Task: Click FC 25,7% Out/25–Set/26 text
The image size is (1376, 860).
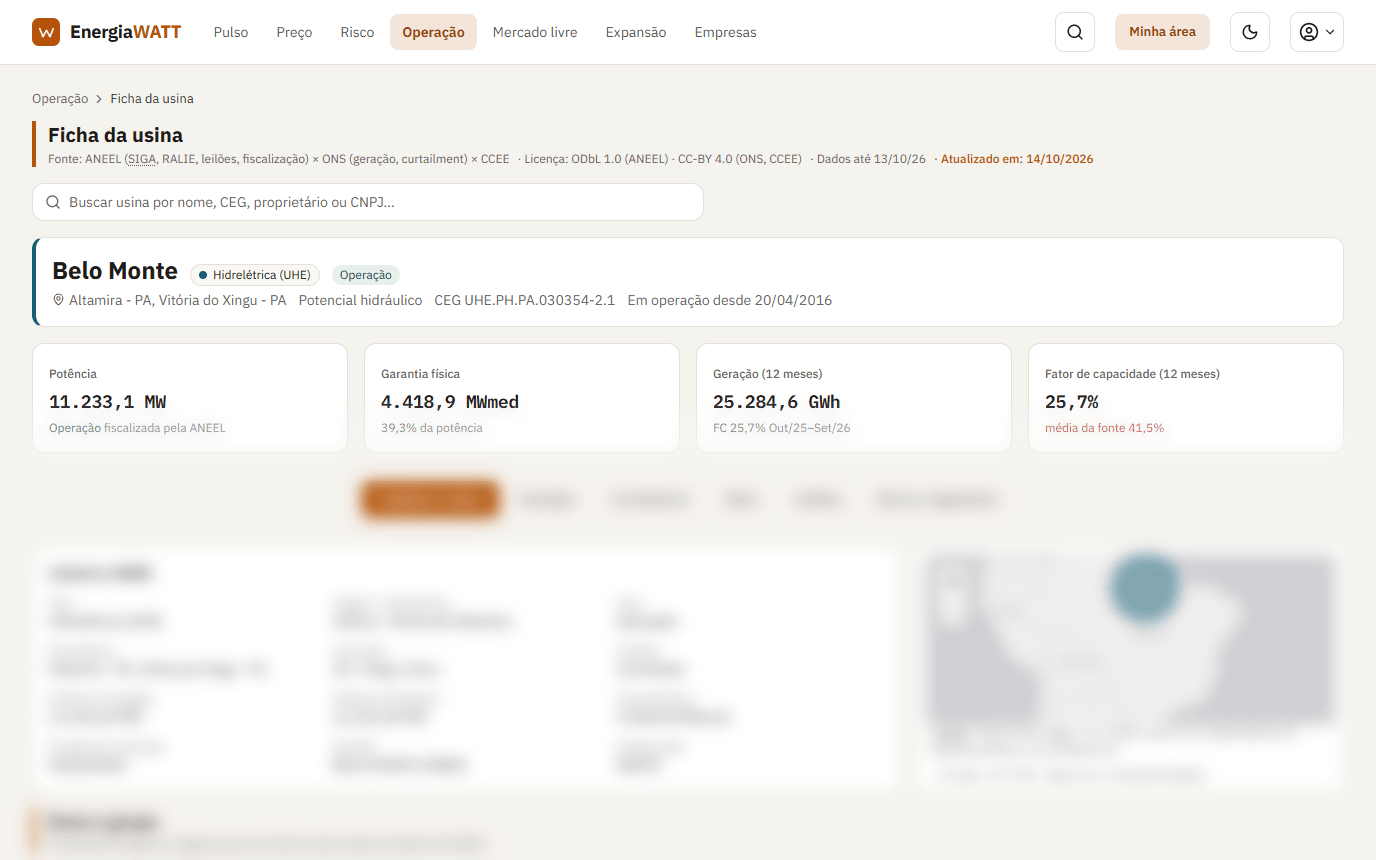Action: 782,428
